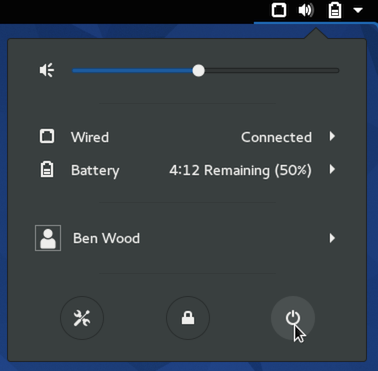
Task: Select the Wired menu entry
Action: [187, 137]
